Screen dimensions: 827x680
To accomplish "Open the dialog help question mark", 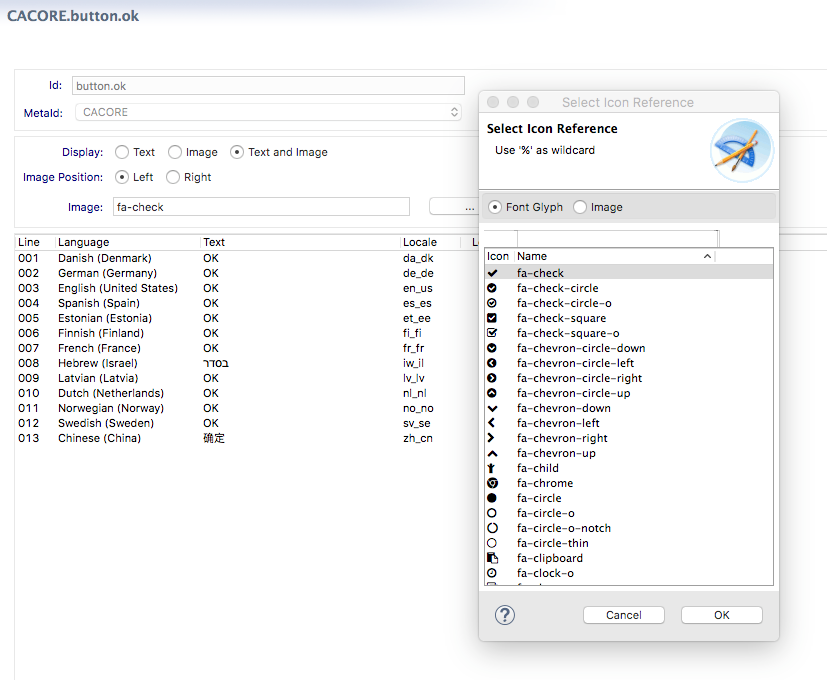I will pos(505,615).
